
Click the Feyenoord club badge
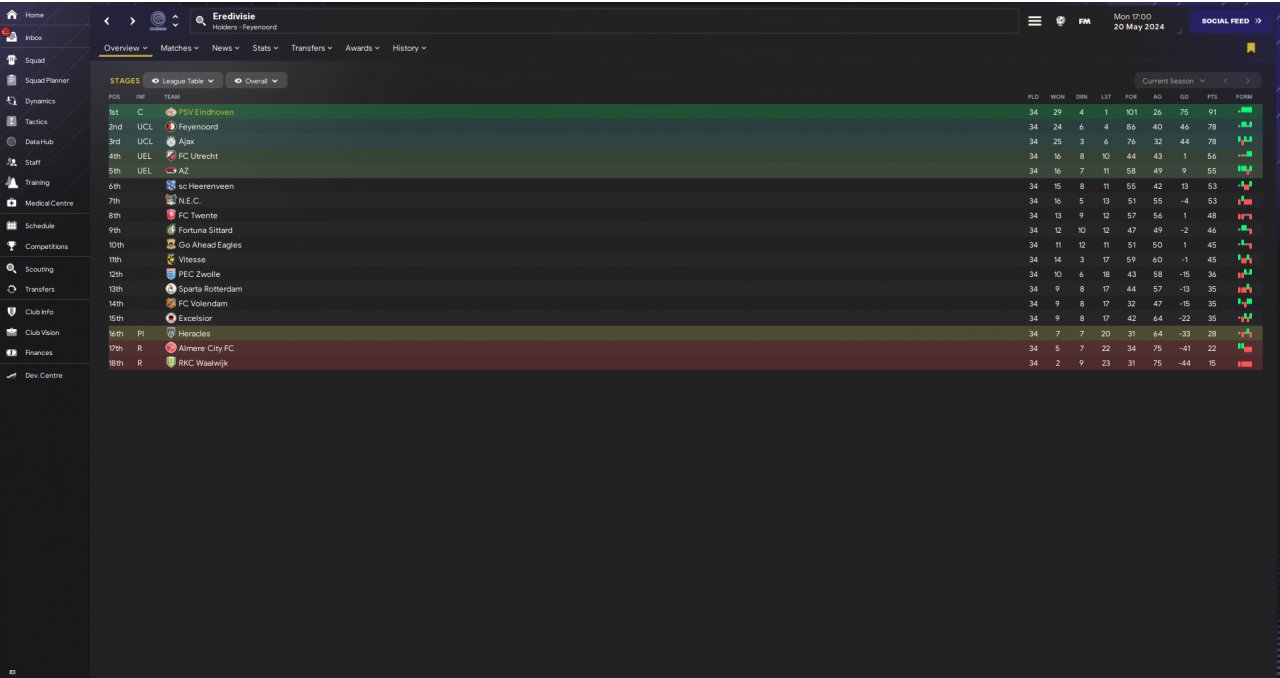(x=171, y=127)
